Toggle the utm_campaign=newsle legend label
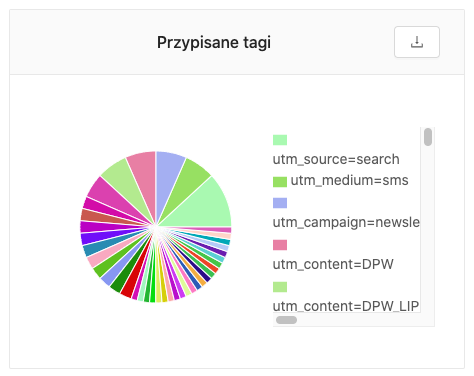The height and width of the screenshot is (376, 474). tap(346, 222)
